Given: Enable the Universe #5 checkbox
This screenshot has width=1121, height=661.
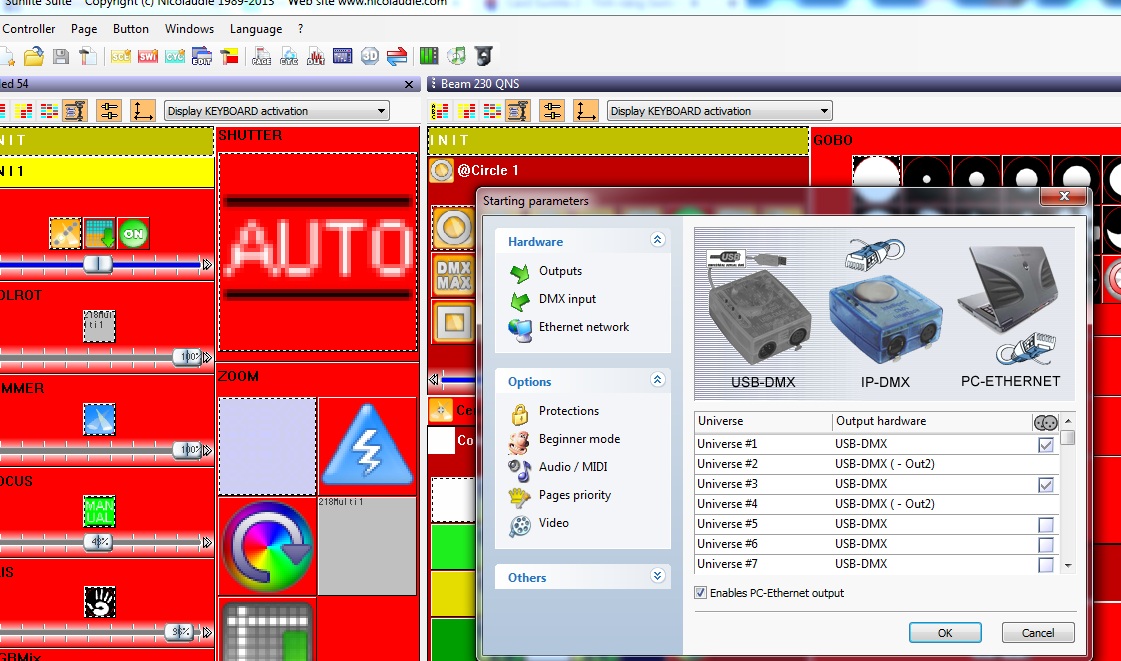Looking at the screenshot, I should tap(1046, 525).
